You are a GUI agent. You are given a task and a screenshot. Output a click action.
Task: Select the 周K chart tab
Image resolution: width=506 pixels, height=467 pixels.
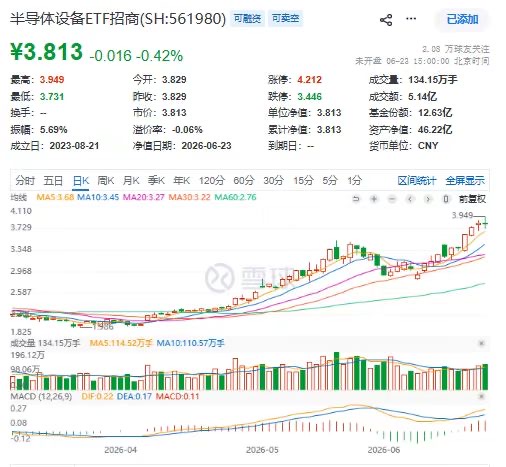click(x=106, y=180)
